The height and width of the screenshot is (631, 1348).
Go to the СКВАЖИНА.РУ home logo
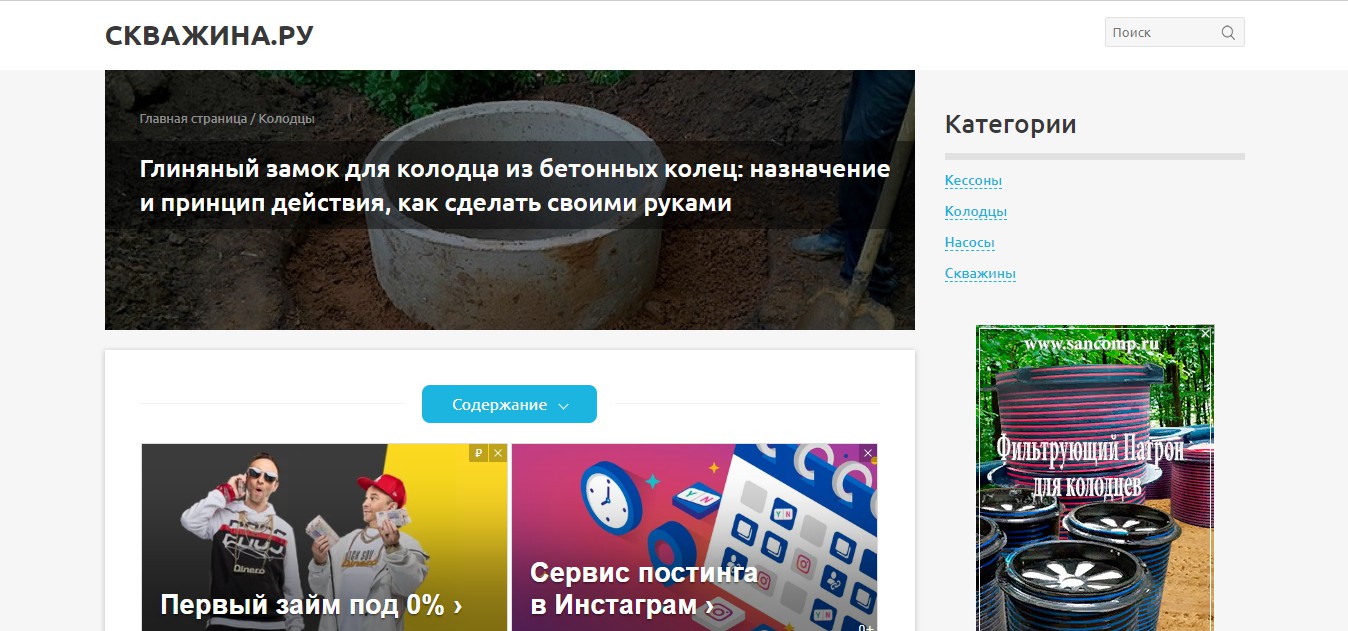tap(209, 36)
